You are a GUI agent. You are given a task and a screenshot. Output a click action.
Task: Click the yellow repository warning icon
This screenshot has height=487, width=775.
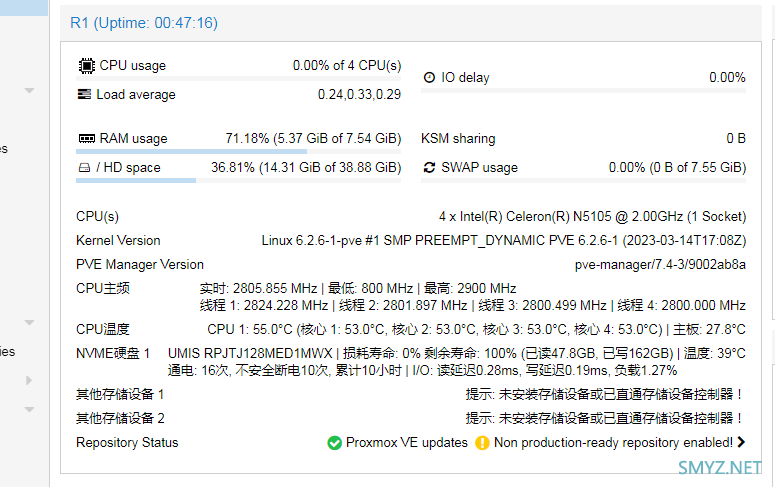coord(482,443)
